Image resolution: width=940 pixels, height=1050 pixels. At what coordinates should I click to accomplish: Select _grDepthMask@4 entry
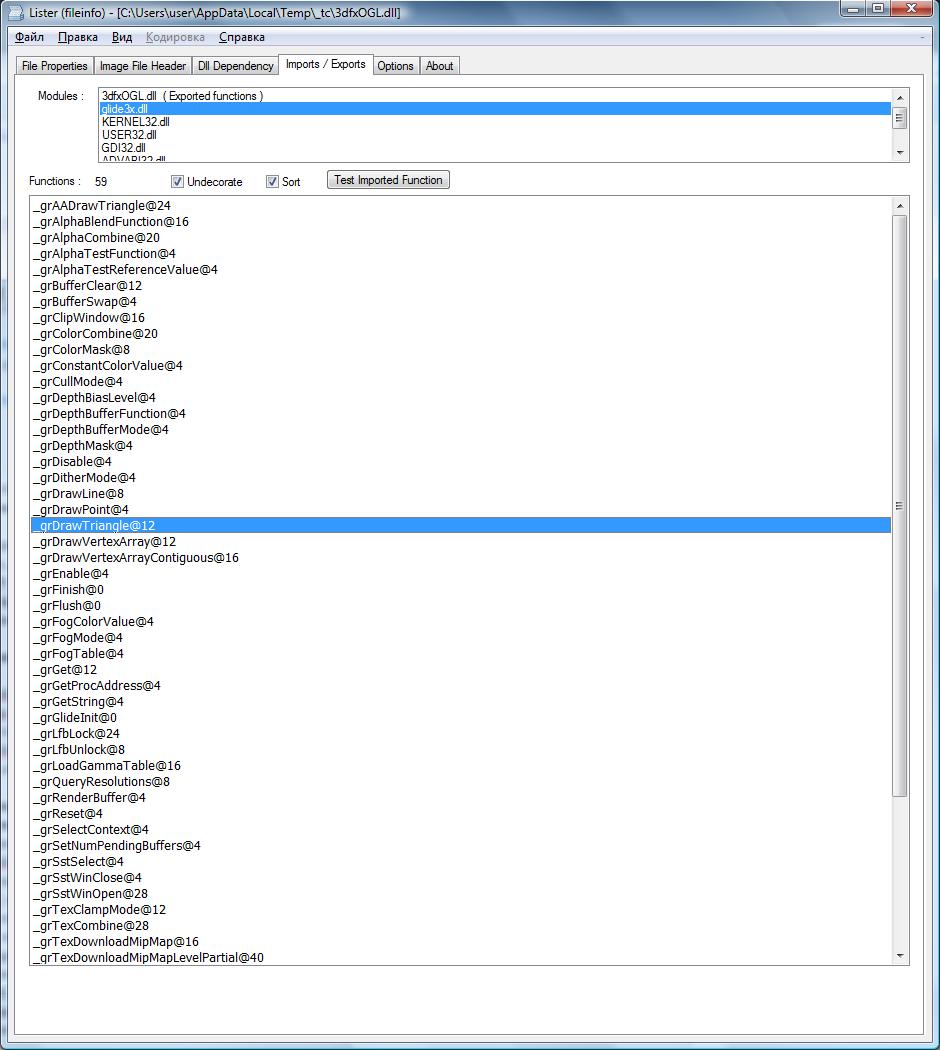point(461,446)
